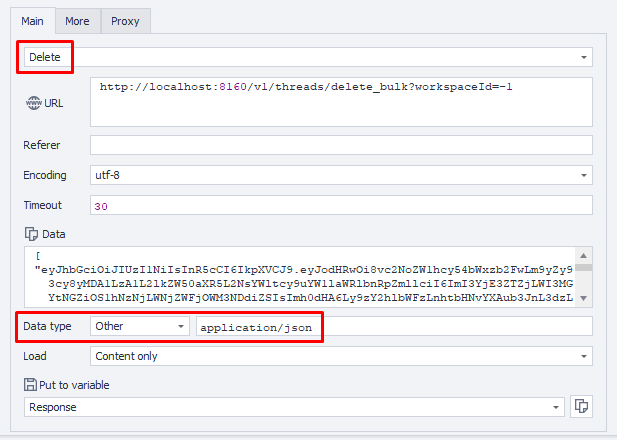This screenshot has height=440, width=617.
Task: Click the Timeout field showing 30
Action: [x=340, y=205]
